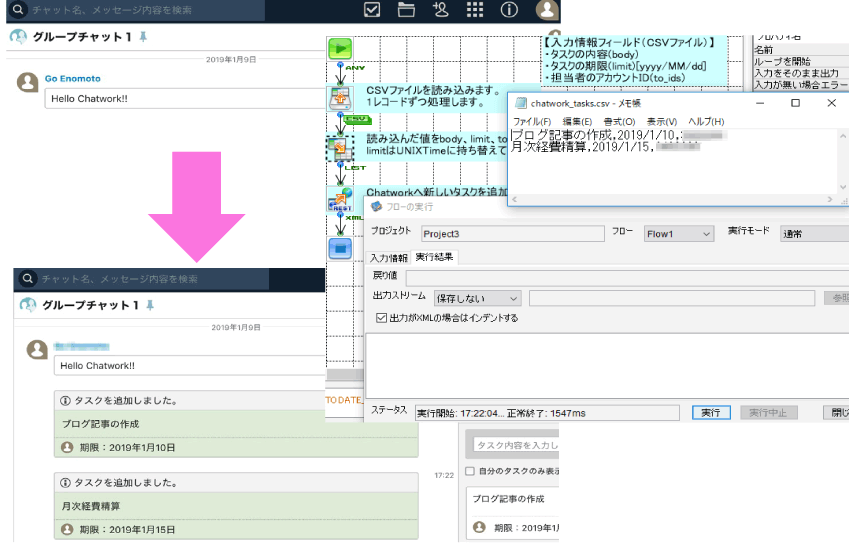Maximize the Notepad chatwork_tasks.csv window
This screenshot has height=546, width=850.
(795, 103)
